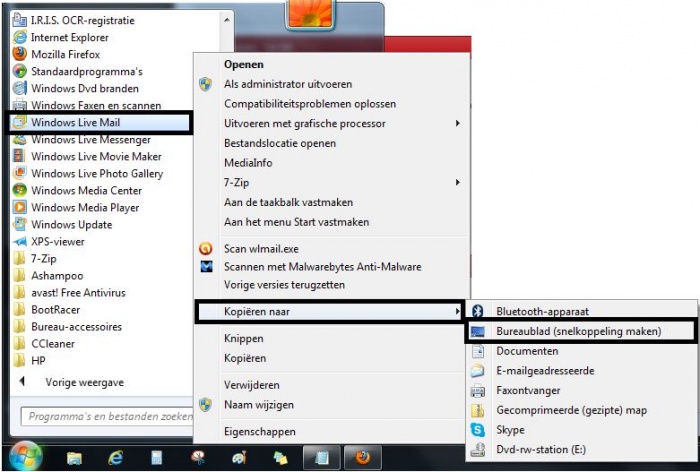This screenshot has width=700, height=472.
Task: Click the Start menu scrollbar up arrow
Action: pos(227,19)
